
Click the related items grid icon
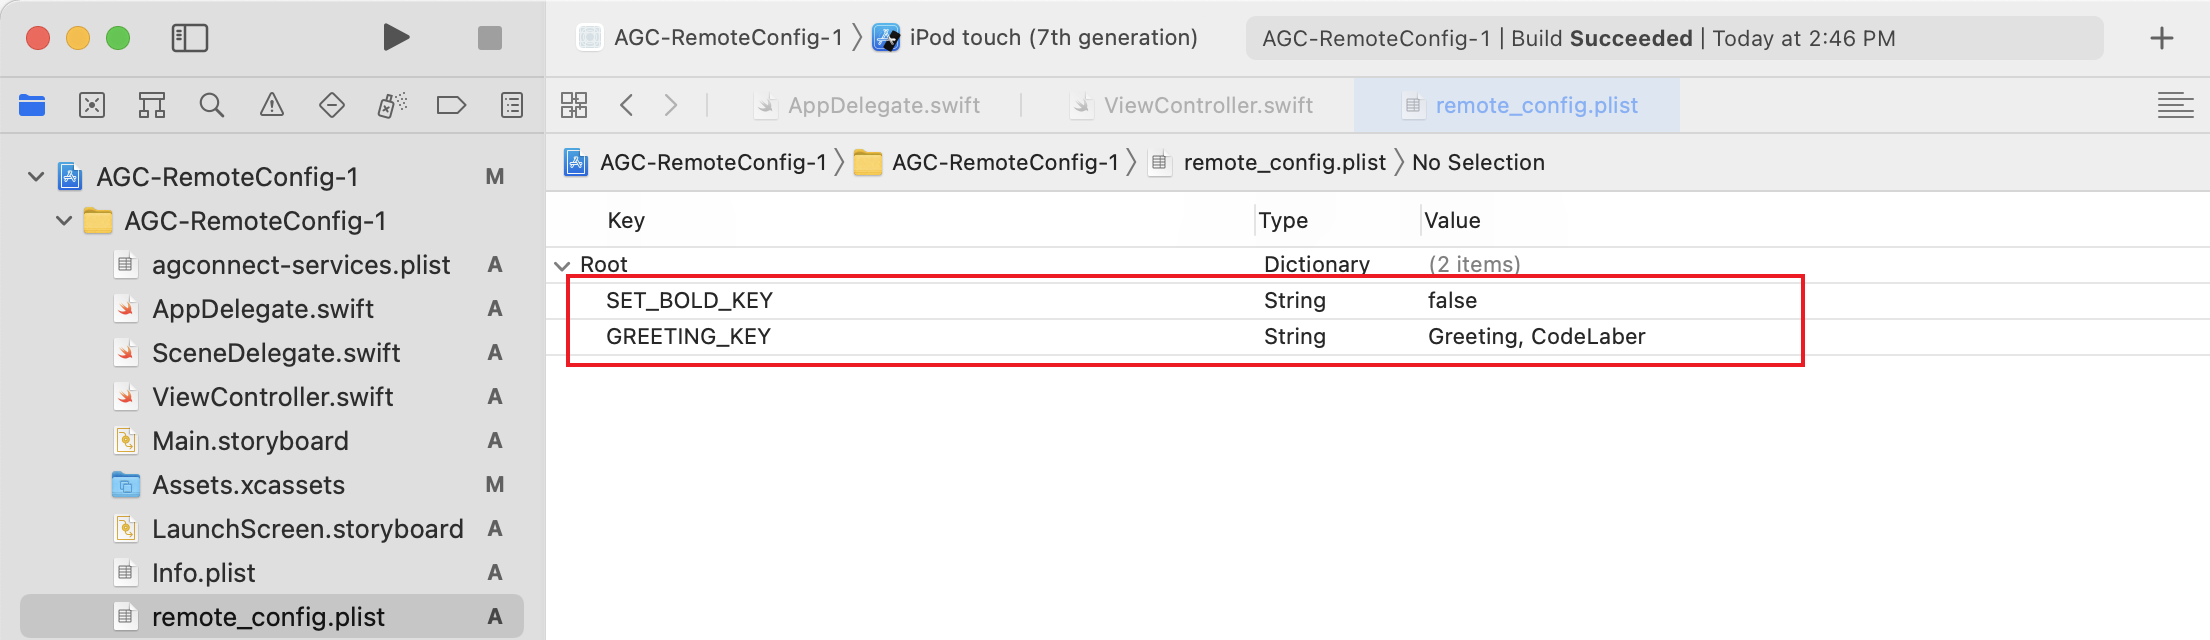point(574,104)
